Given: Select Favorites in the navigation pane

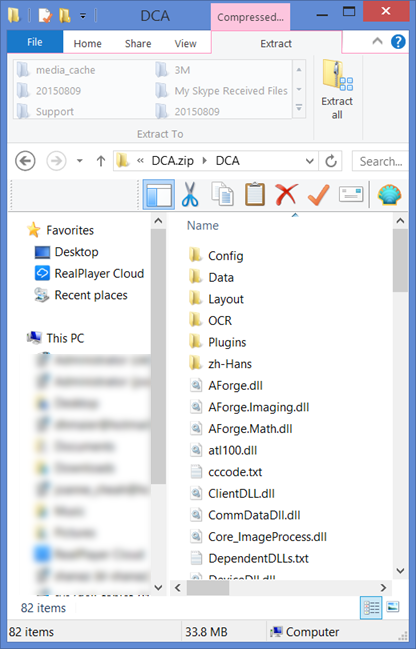Looking at the screenshot, I should (x=60, y=230).
